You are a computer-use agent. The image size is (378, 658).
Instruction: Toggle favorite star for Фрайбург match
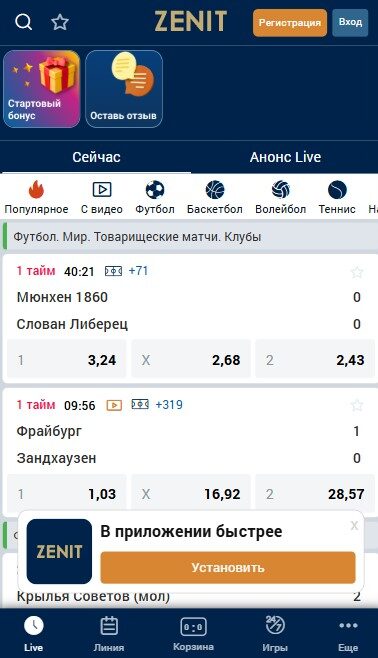357,405
